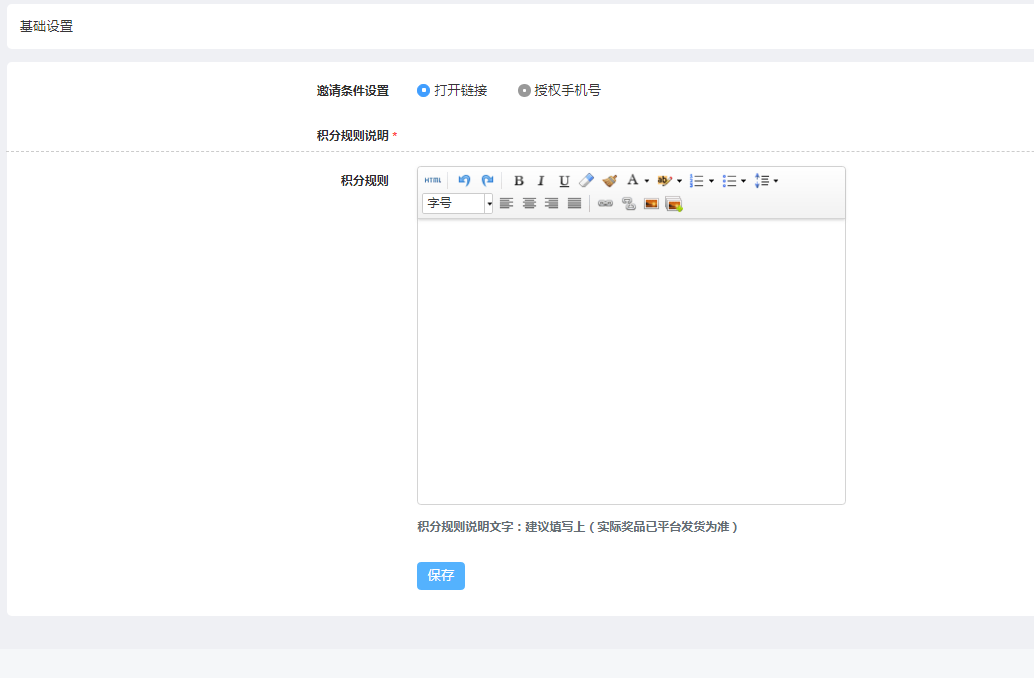1034x678 pixels.
Task: Click the 保存 button
Action: [x=441, y=576]
